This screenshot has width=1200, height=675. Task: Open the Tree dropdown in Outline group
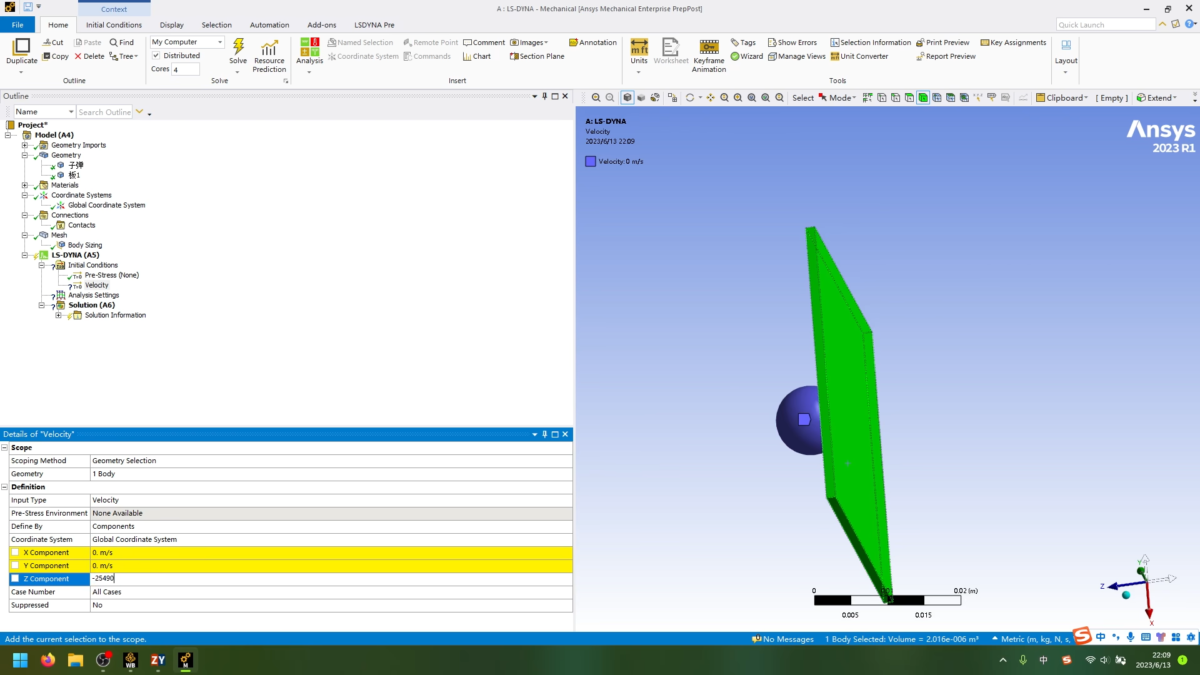(124, 56)
